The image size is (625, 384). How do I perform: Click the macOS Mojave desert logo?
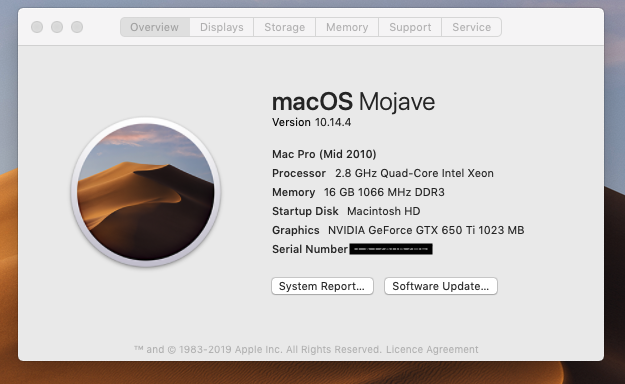pyautogui.click(x=145, y=192)
